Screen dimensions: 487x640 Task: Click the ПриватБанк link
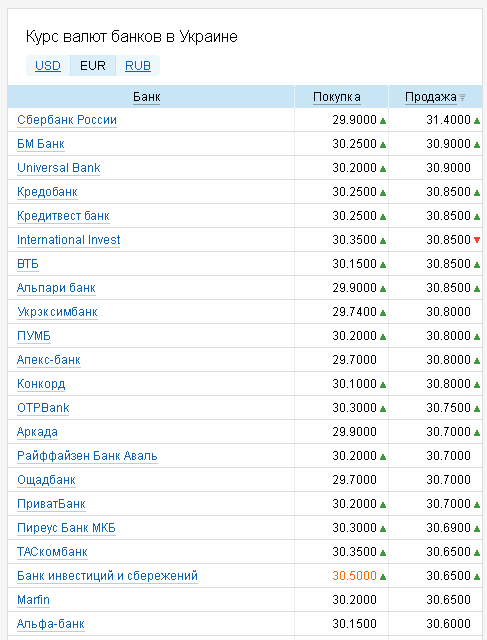(51, 504)
